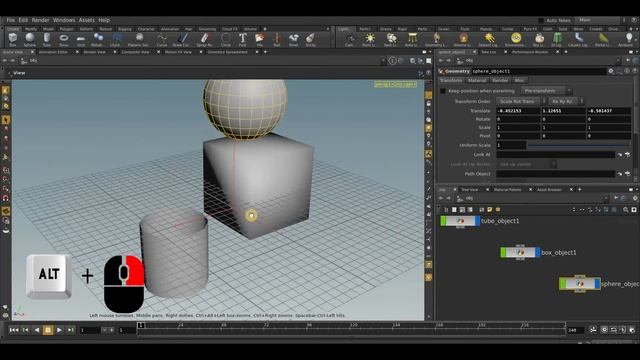Click the Rotate Y input field
This screenshot has width=640, height=360.
(x=563, y=119)
